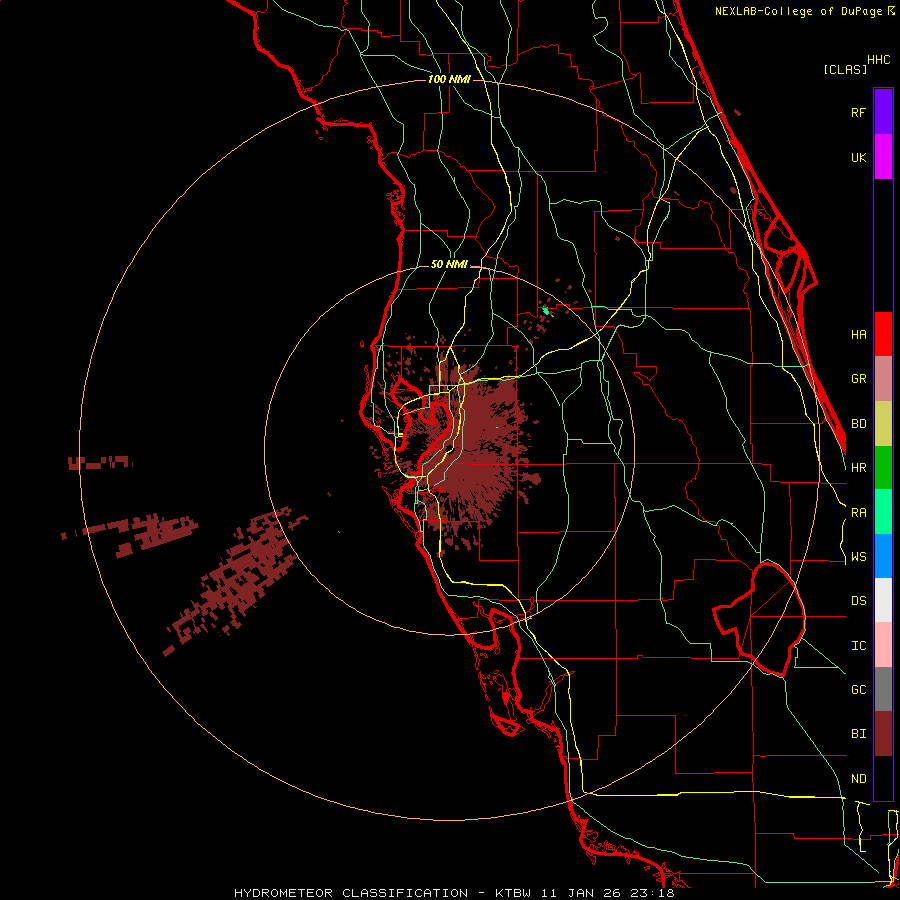Click the GR pink legend swatch
Viewport: 900px width, 900px height.
883,379
